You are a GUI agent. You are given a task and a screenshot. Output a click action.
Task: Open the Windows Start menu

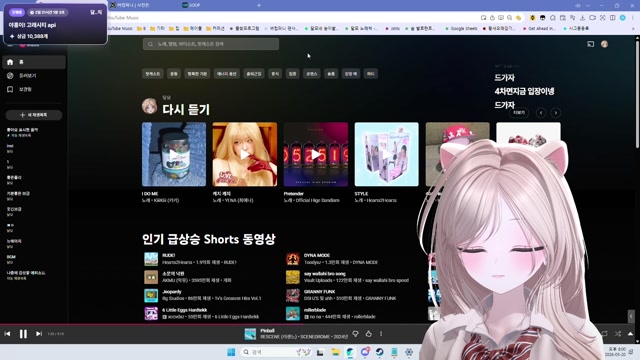231,352
